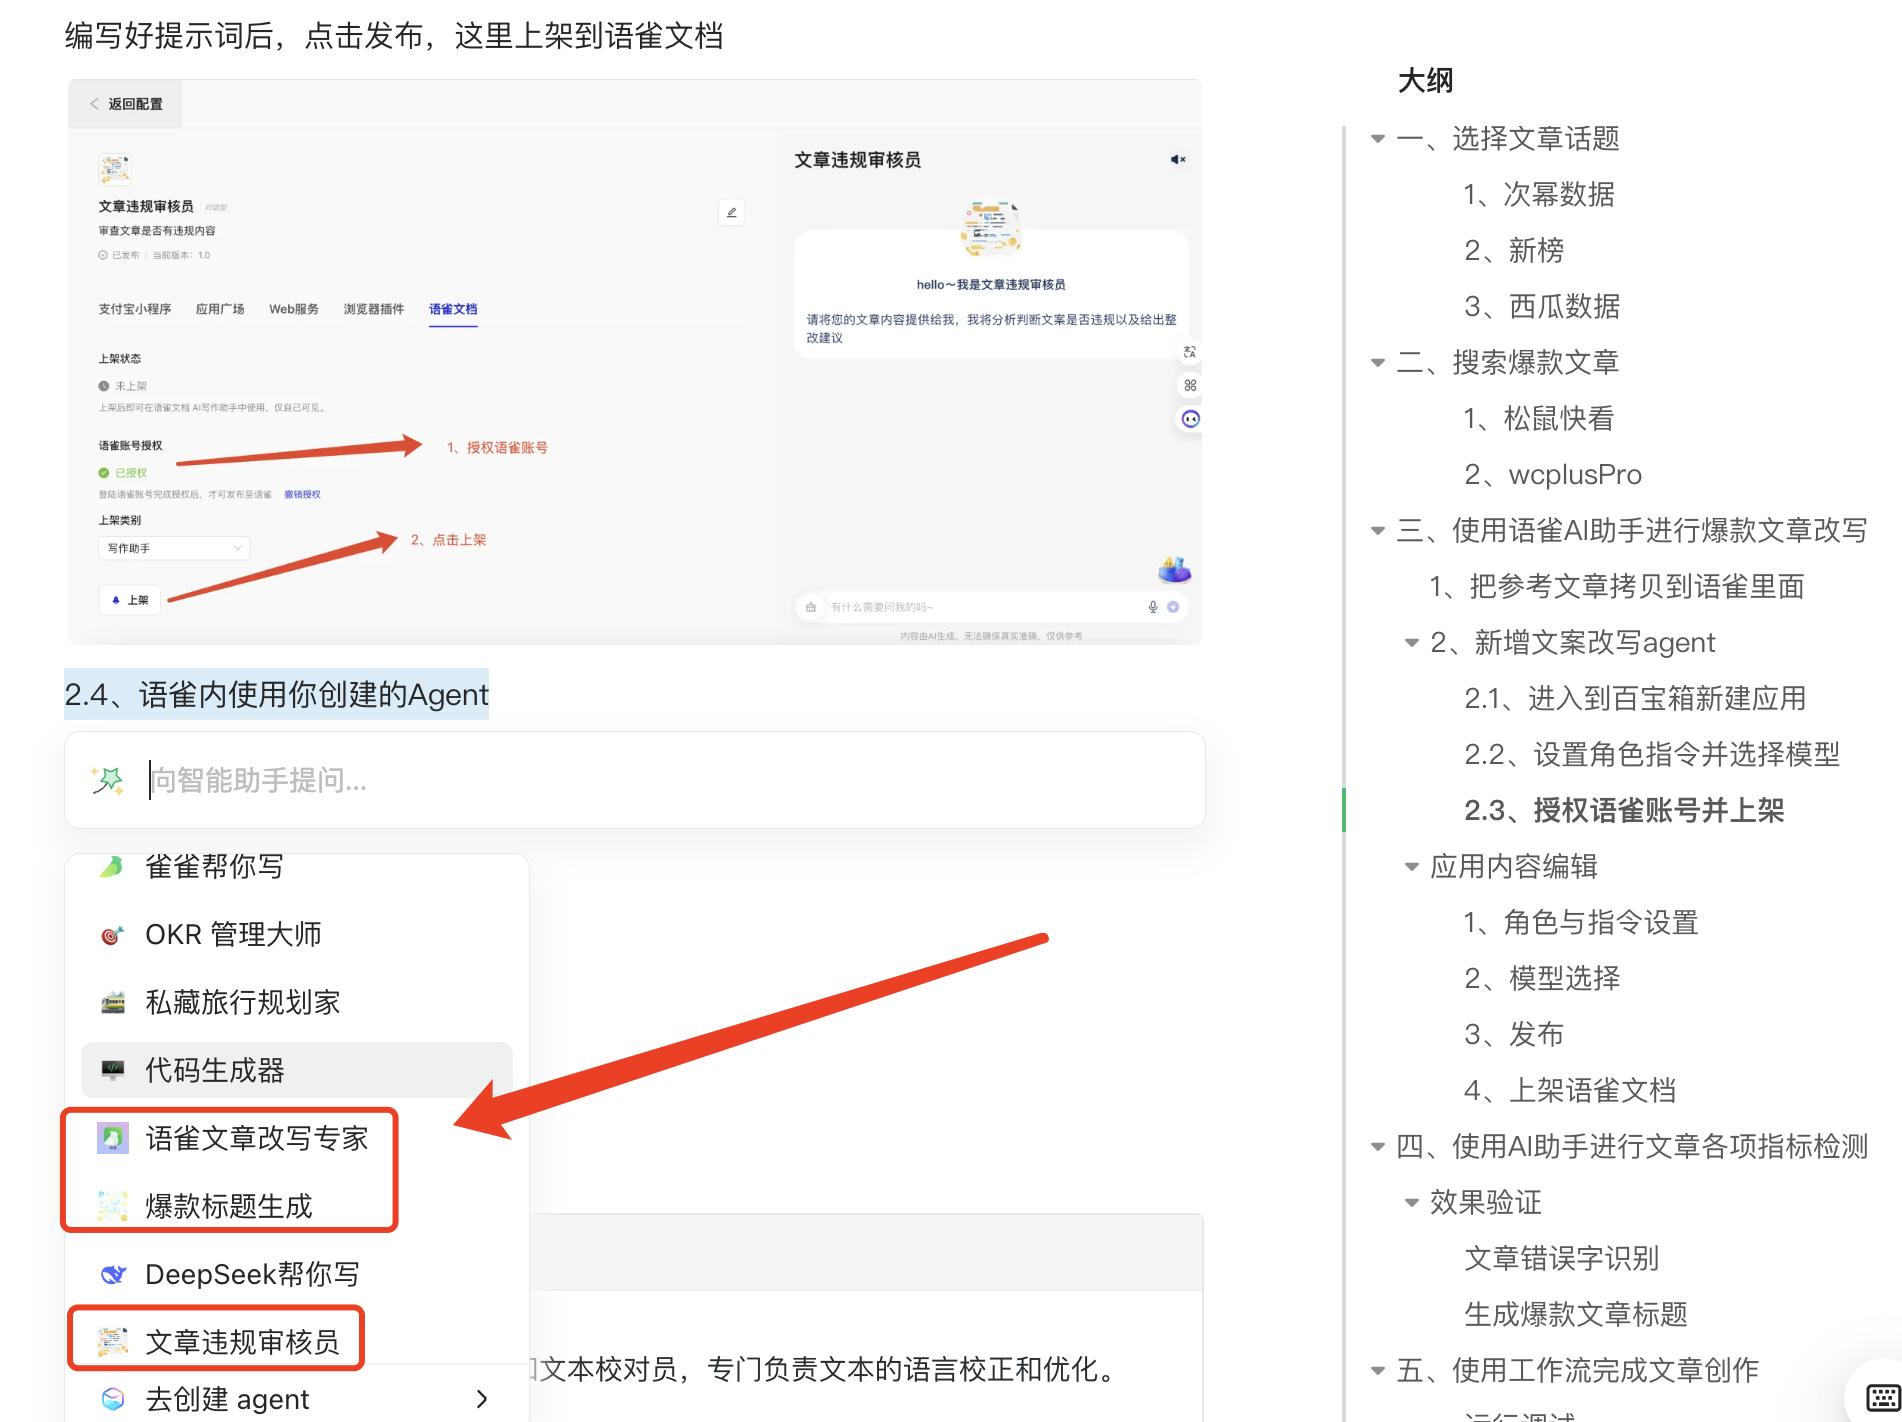Open the keyboard shortcuts floating button
Screen dimensions: 1902x1422
pyautogui.click(x=1883, y=1397)
